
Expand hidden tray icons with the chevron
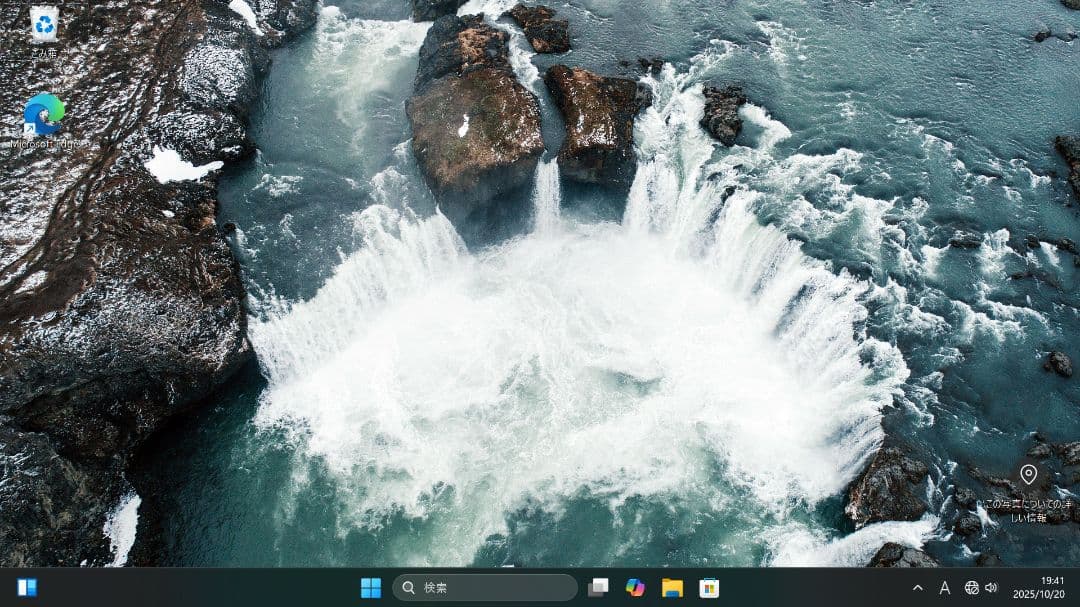(x=917, y=589)
